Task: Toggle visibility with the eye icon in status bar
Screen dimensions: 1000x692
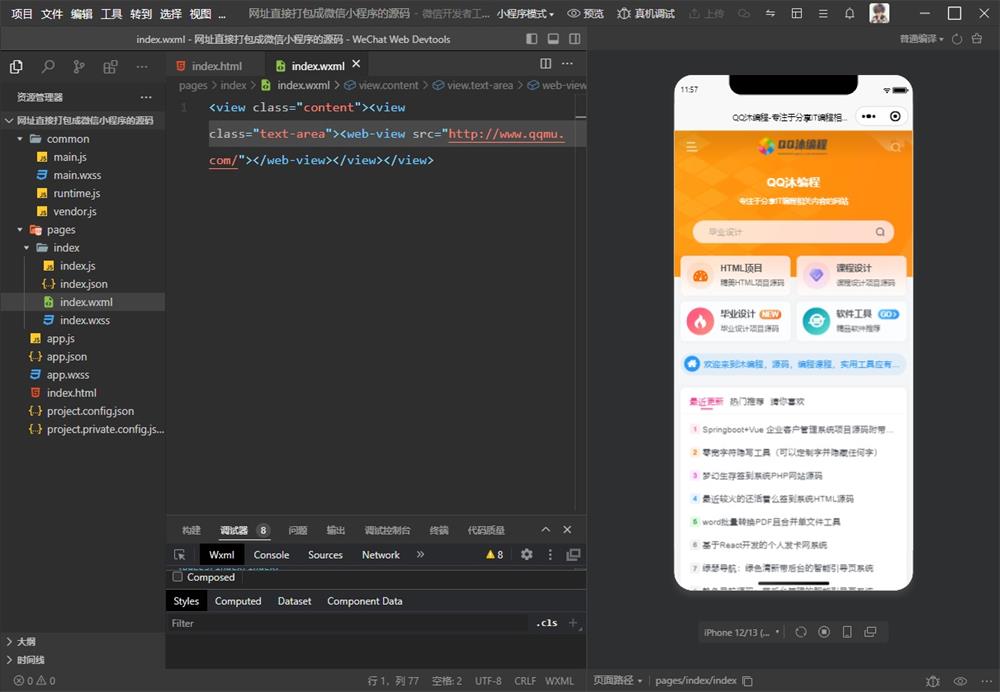Action: (960, 681)
